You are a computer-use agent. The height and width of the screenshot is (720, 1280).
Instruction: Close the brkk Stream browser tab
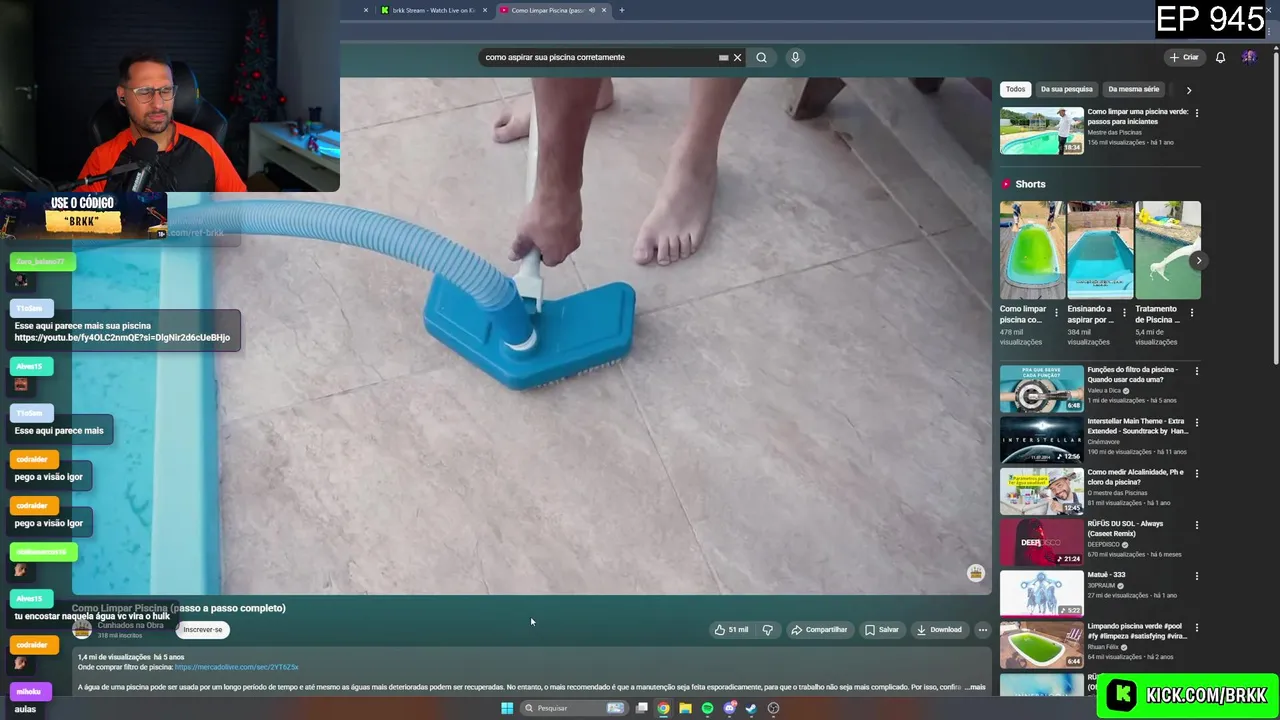coord(485,10)
